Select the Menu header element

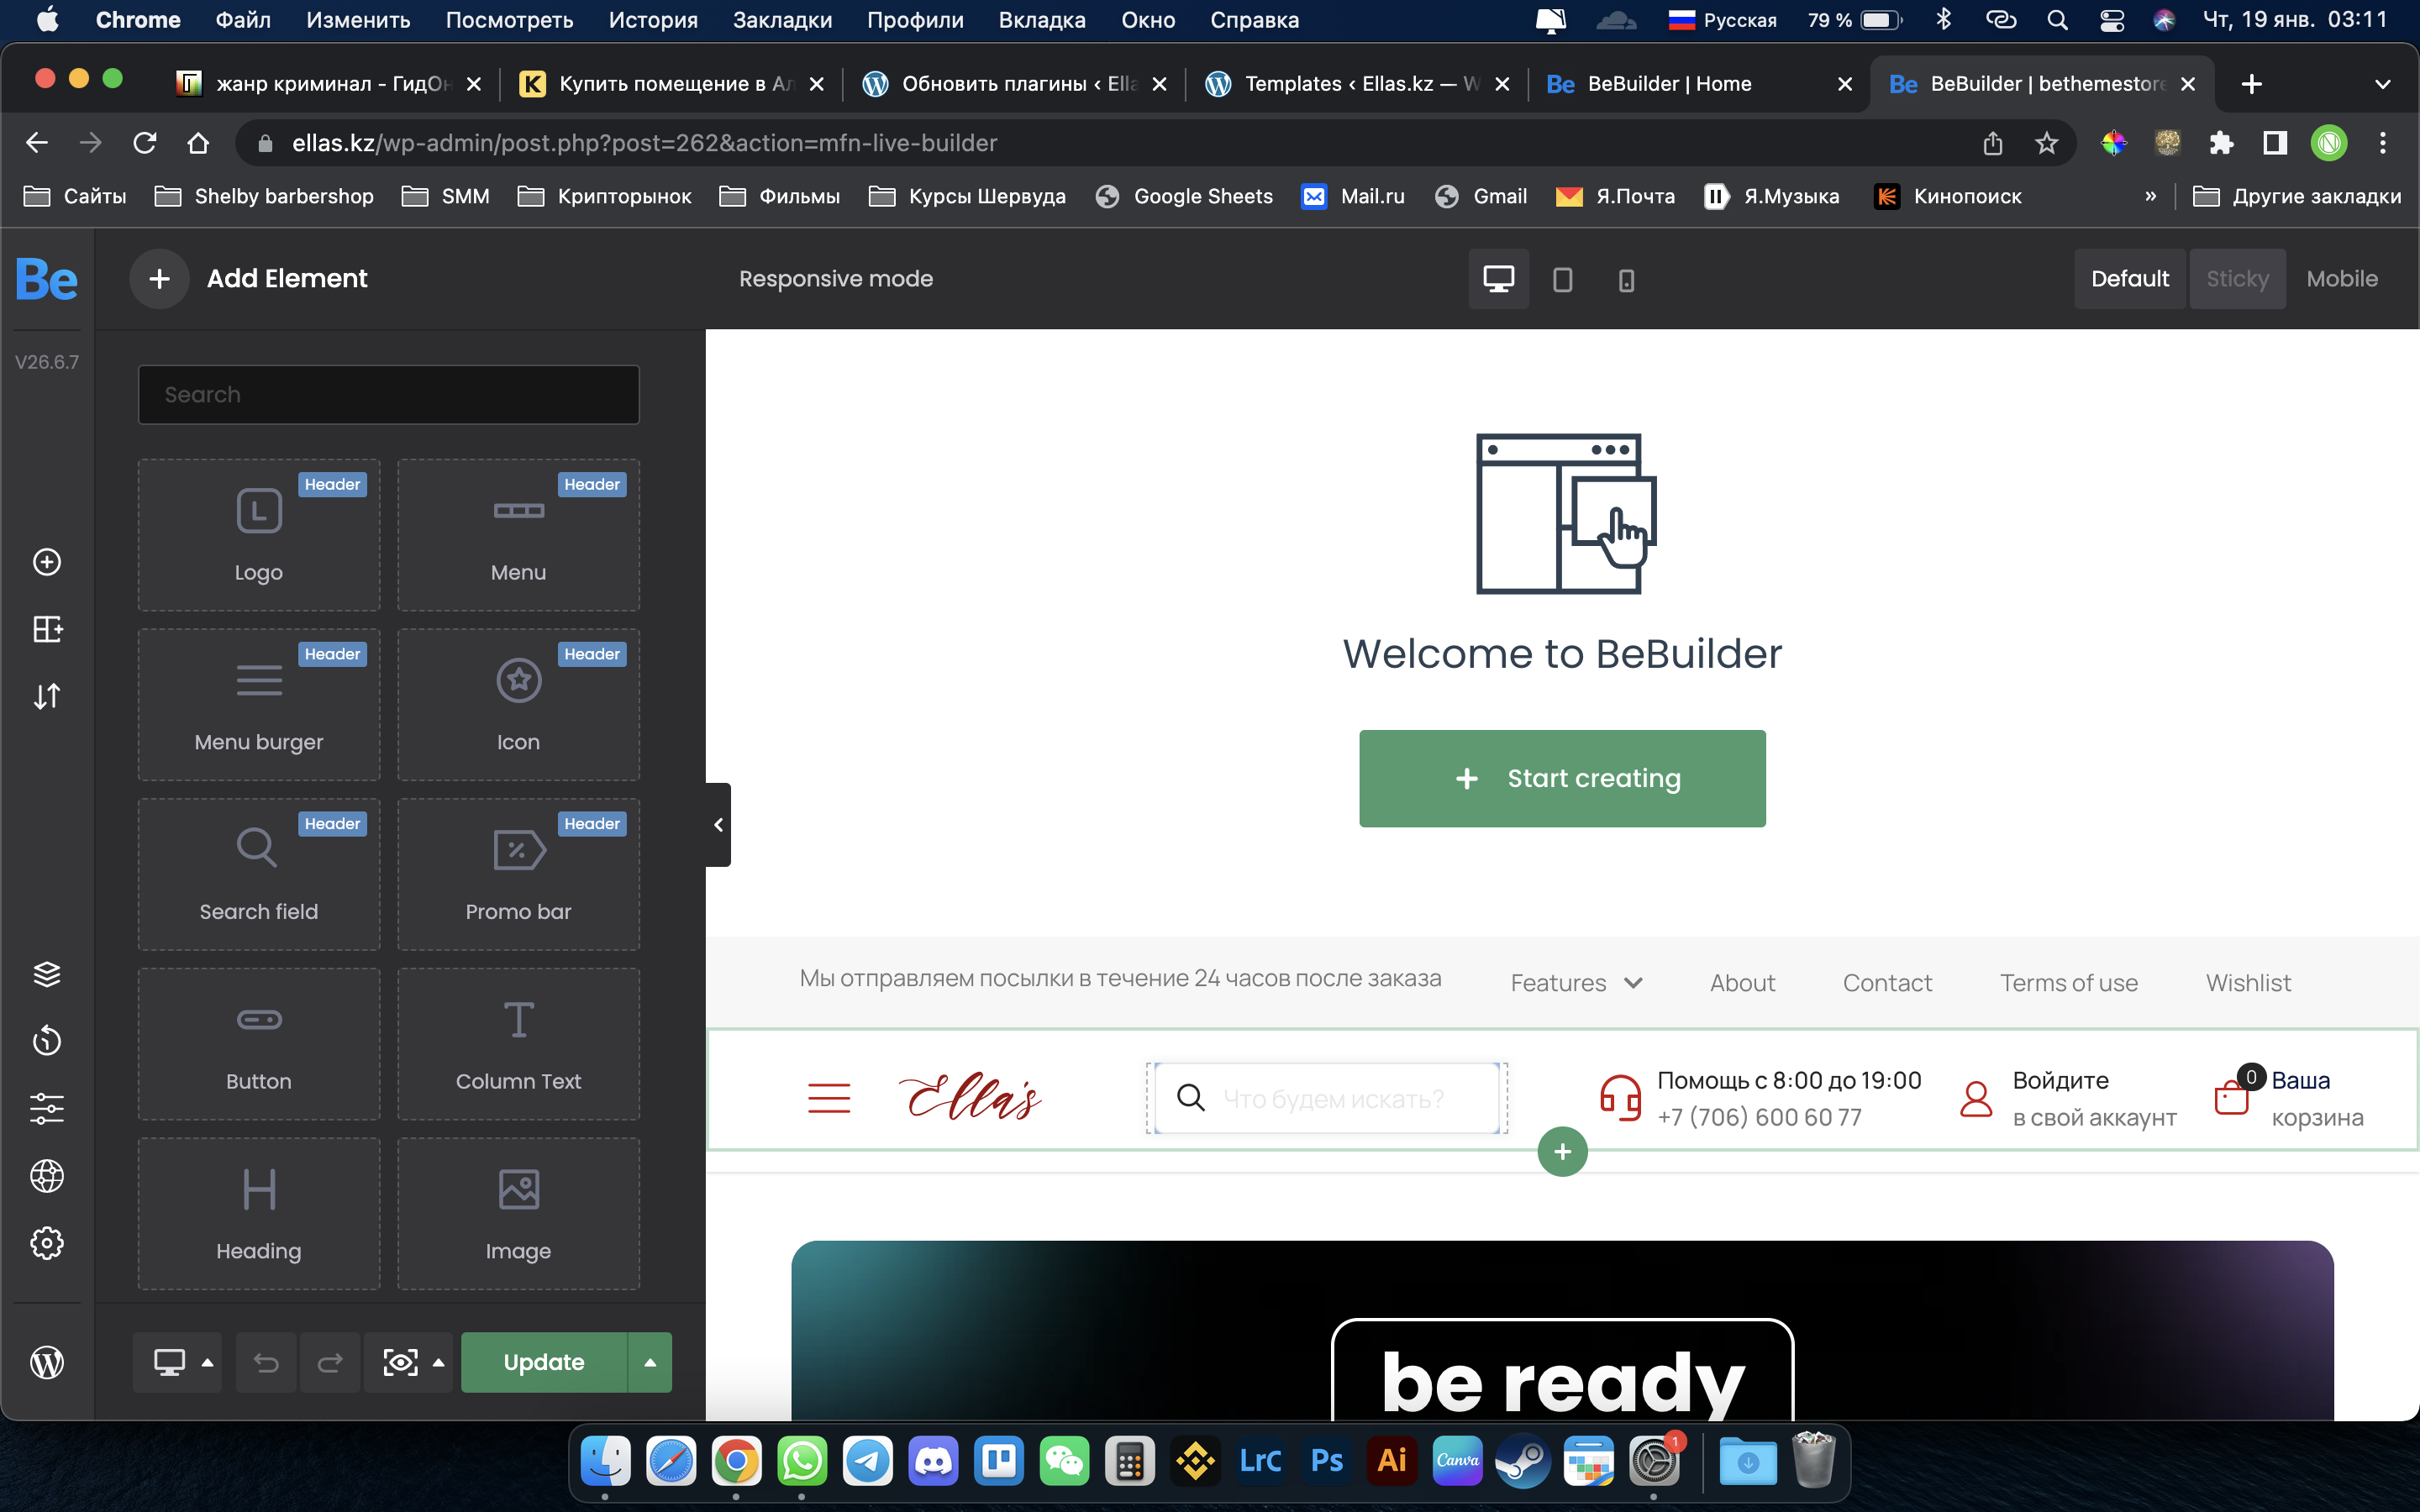tap(518, 535)
